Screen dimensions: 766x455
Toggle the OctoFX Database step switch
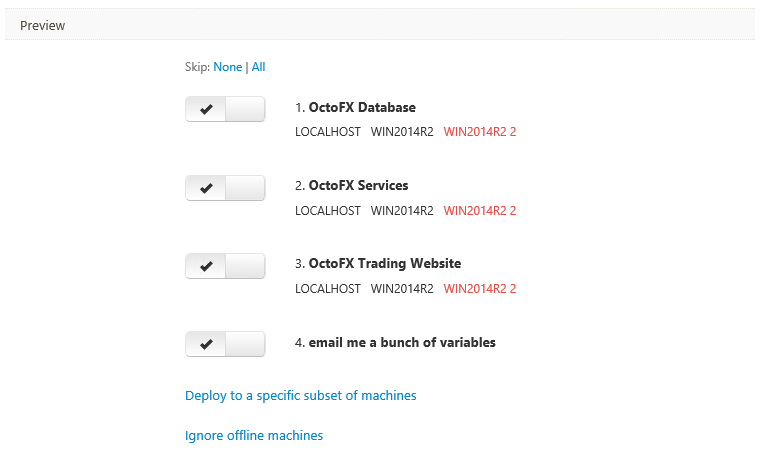pos(225,109)
